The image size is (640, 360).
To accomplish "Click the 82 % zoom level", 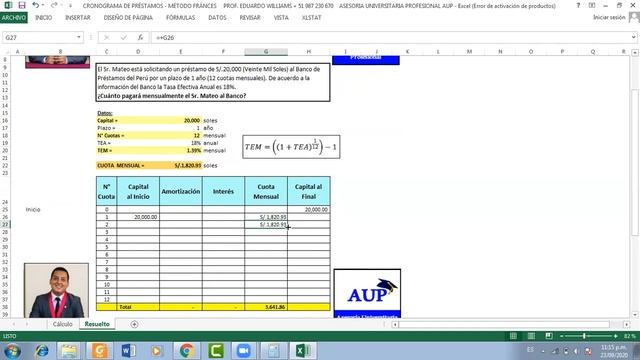I will click(629, 336).
